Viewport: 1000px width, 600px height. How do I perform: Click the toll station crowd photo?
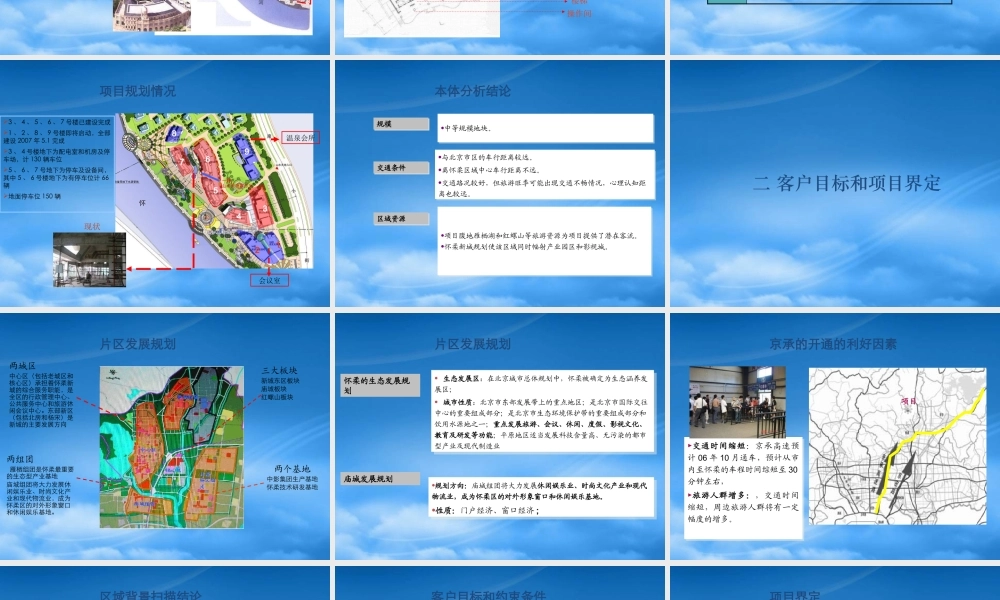(737, 402)
